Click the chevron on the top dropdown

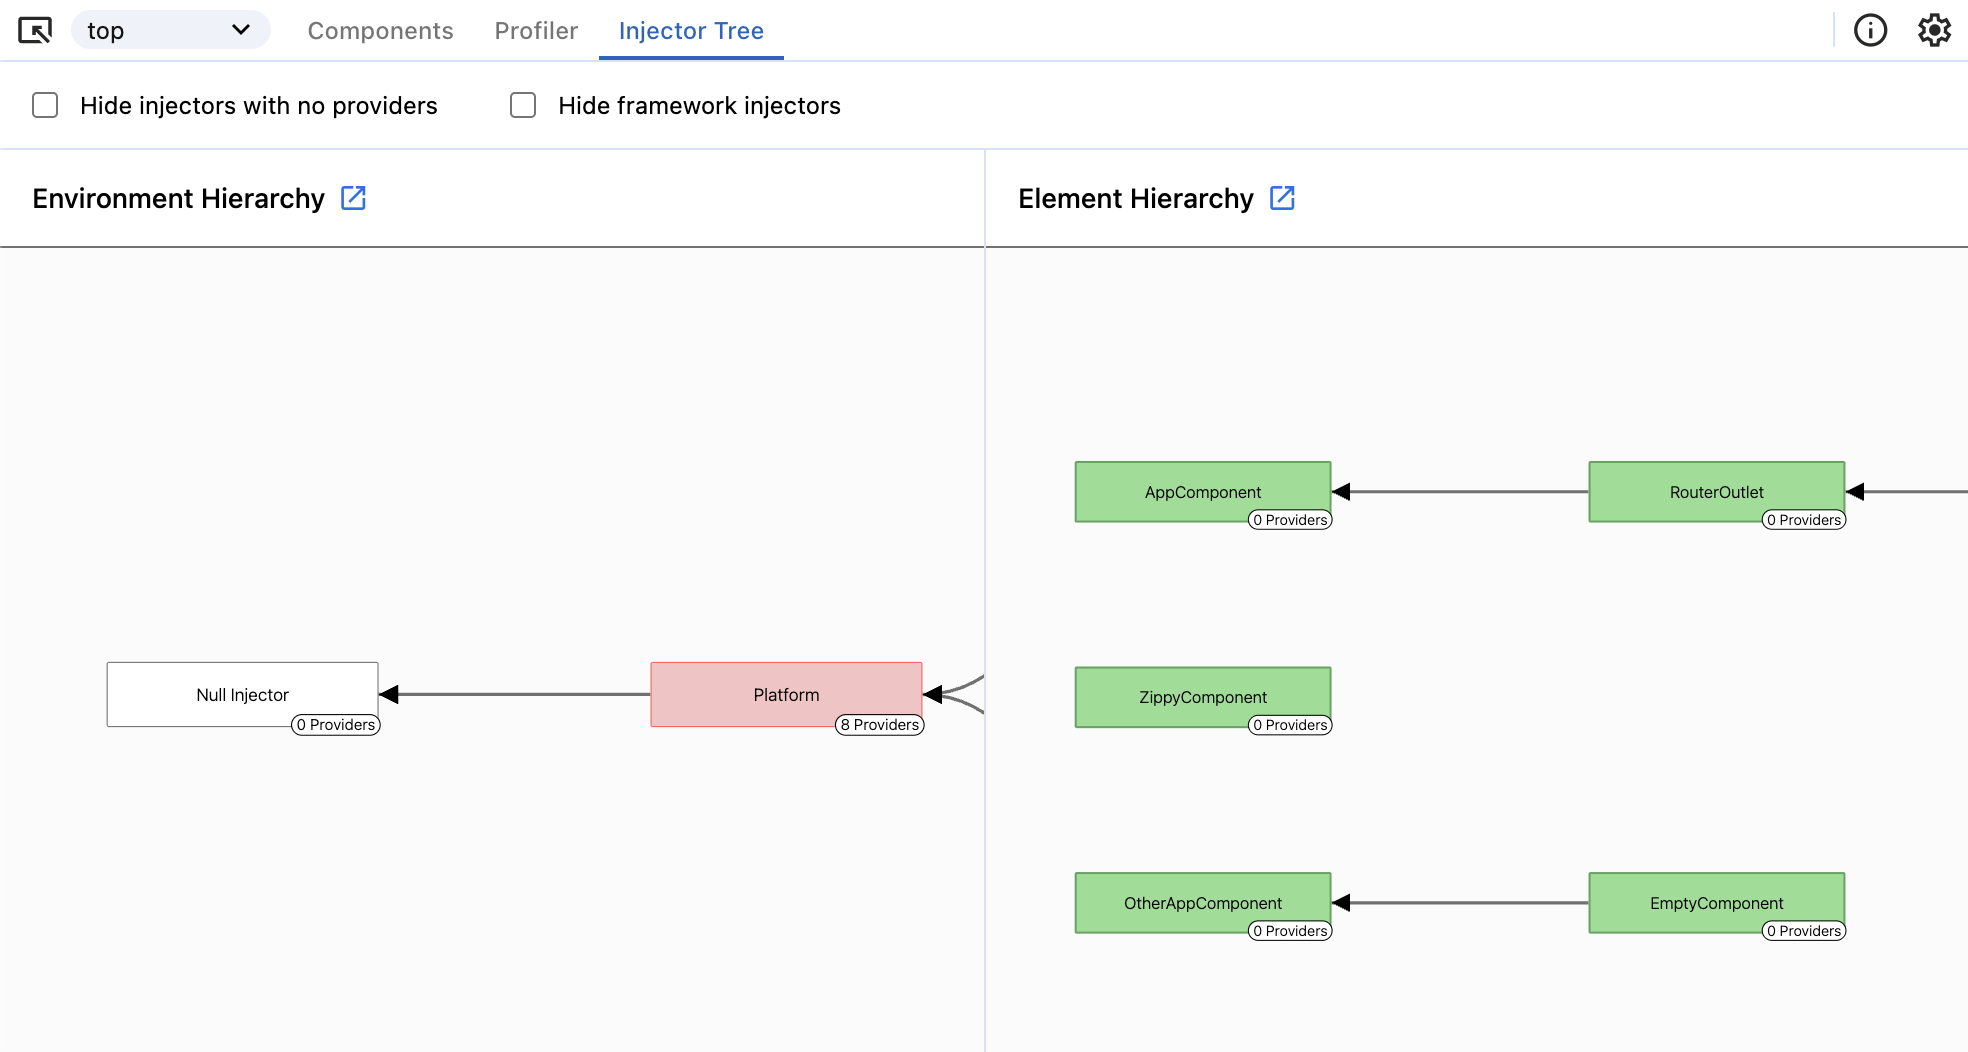[241, 30]
